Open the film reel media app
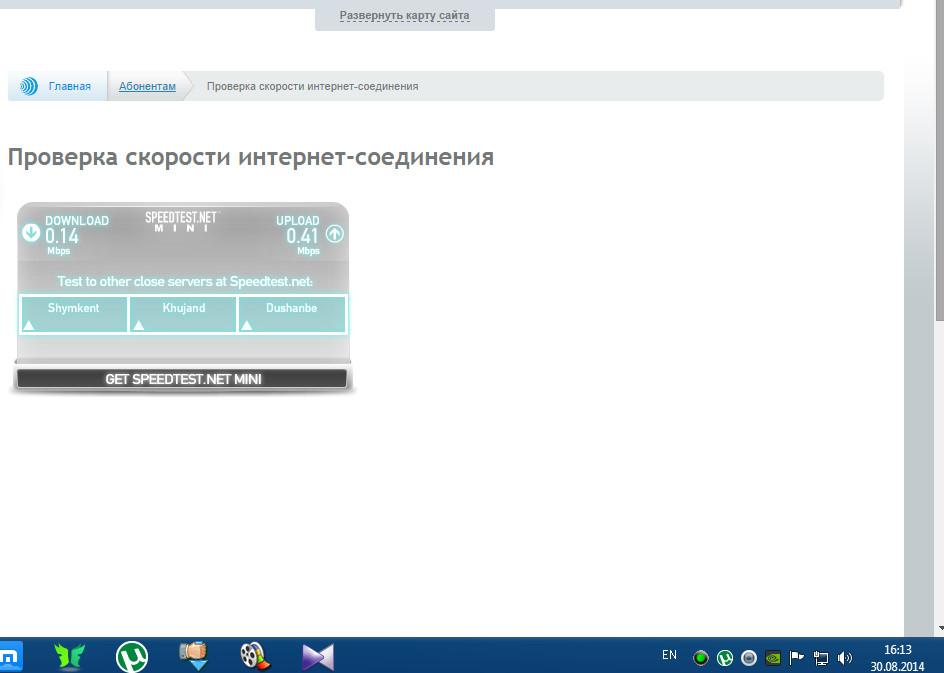 coord(255,656)
